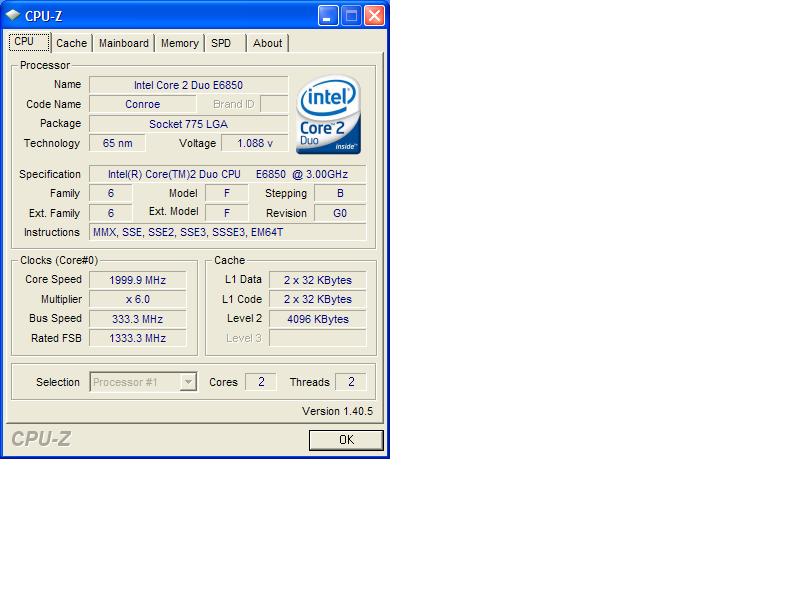Click the CPU-Z title bar app icon

[13, 15]
